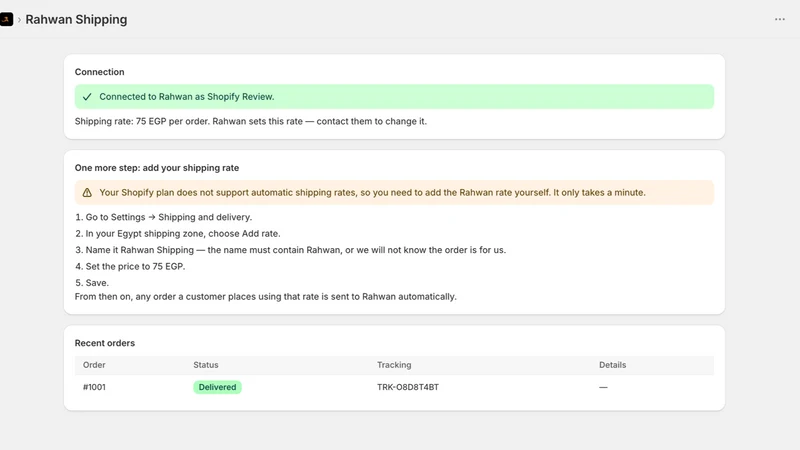Image resolution: width=800 pixels, height=450 pixels.
Task: Click the Connected to Rahwan banner
Action: (x=394, y=96)
